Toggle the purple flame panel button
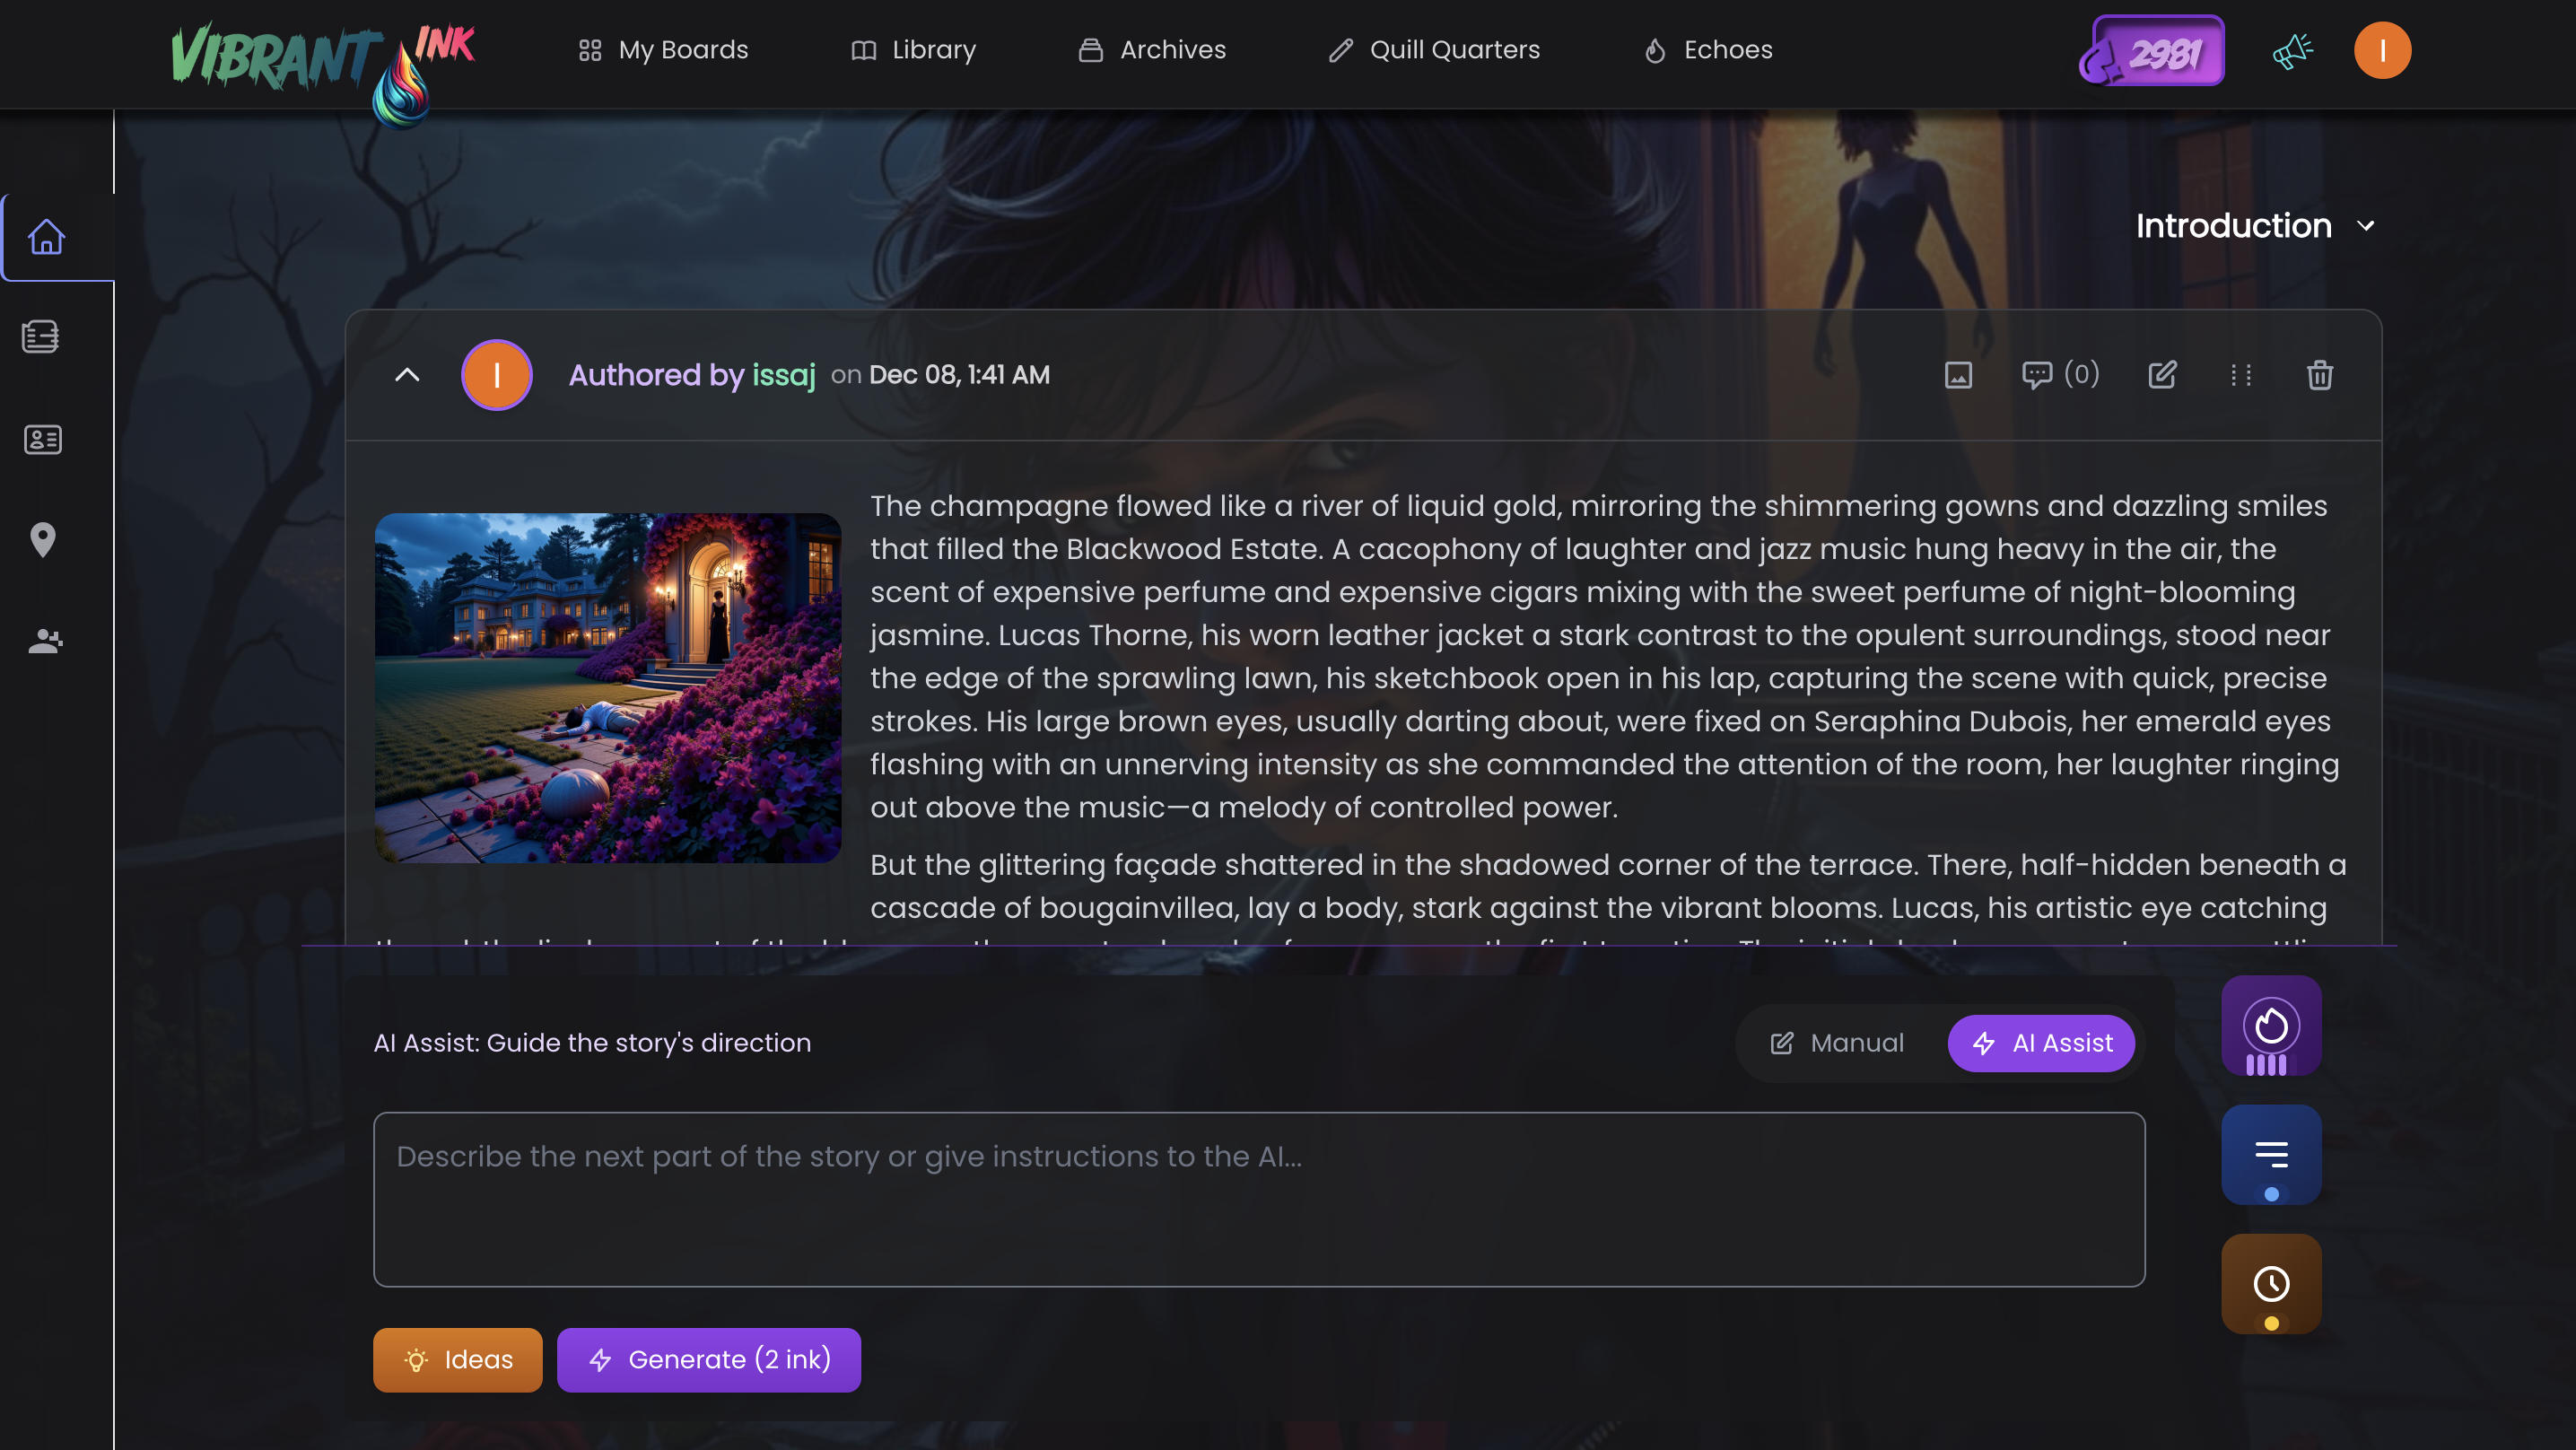2576x1450 pixels. pos(2270,1026)
